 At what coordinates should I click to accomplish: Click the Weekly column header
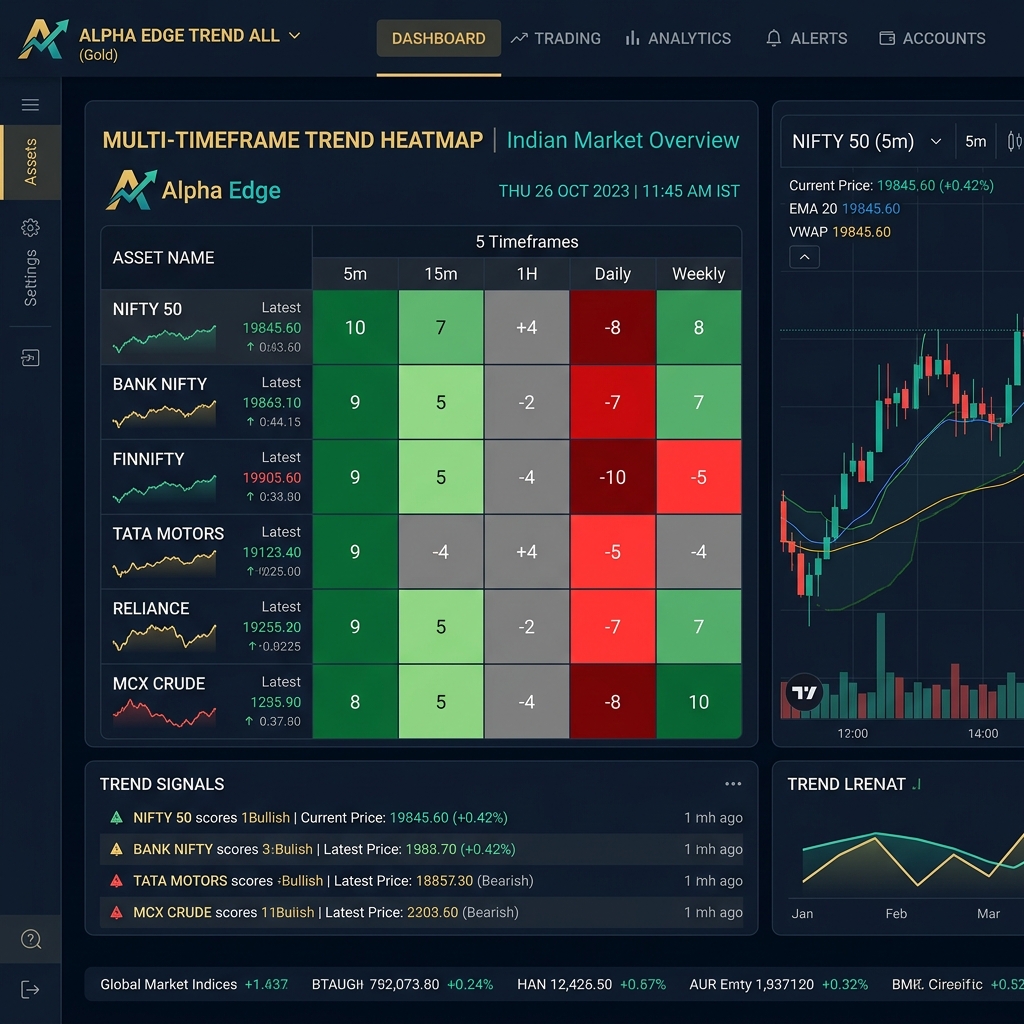[699, 274]
